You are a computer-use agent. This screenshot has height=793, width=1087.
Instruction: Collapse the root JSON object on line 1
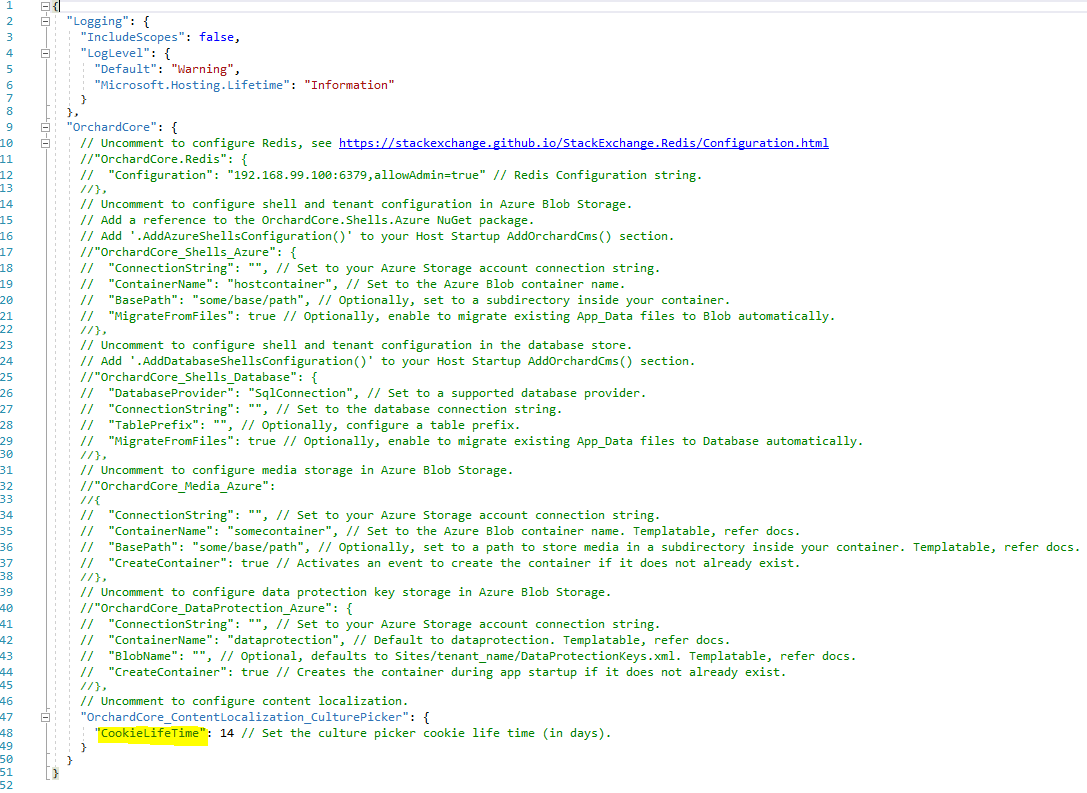(x=45, y=6)
